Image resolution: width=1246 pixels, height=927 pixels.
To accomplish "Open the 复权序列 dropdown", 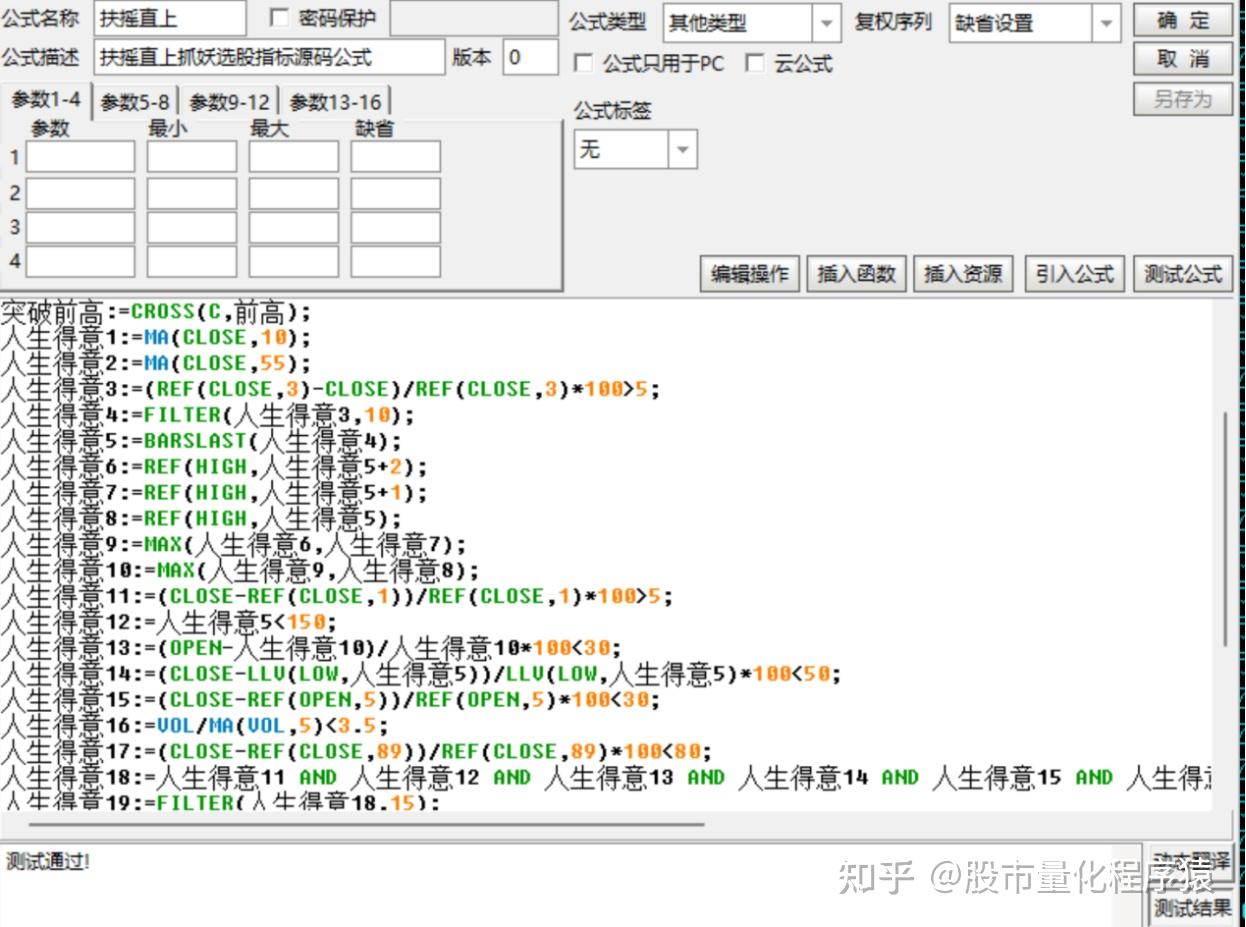I will (1106, 23).
